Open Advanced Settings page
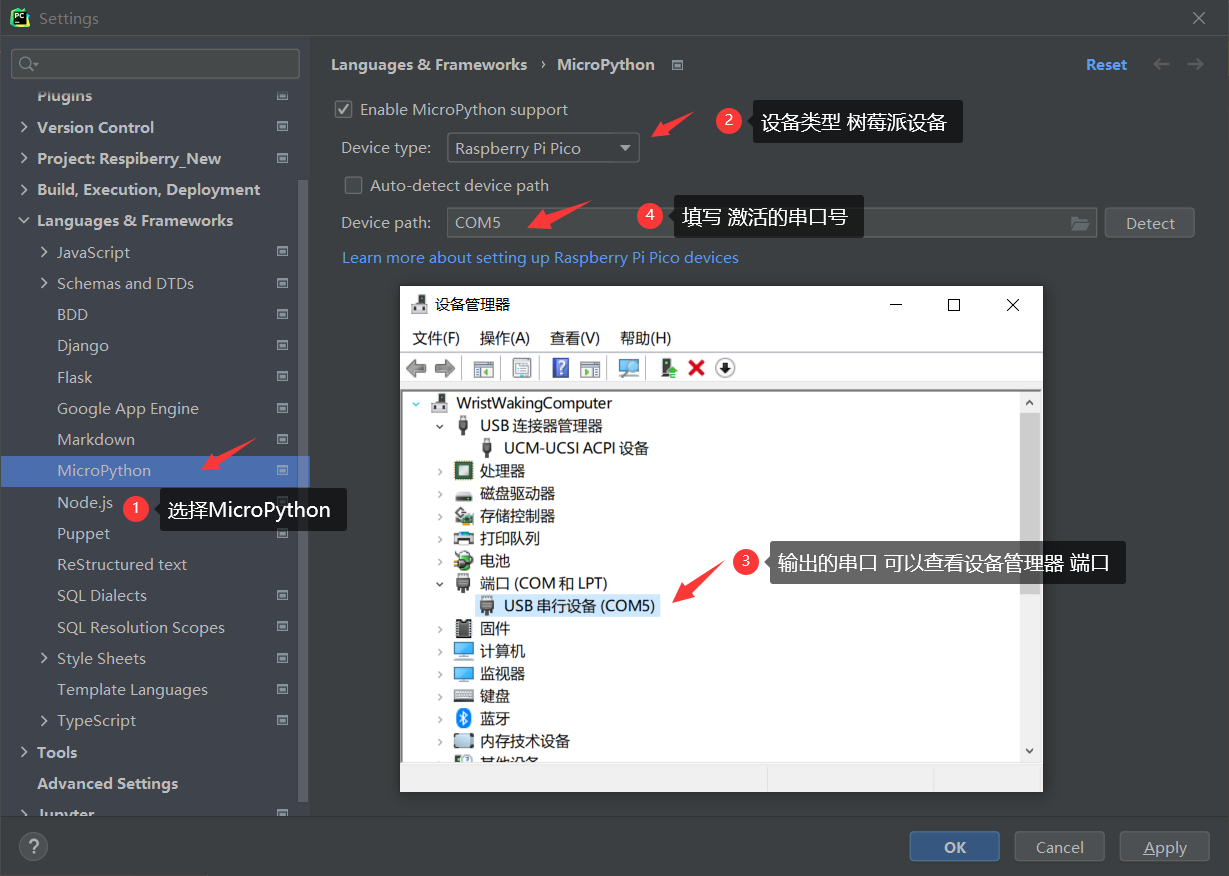 coord(107,783)
